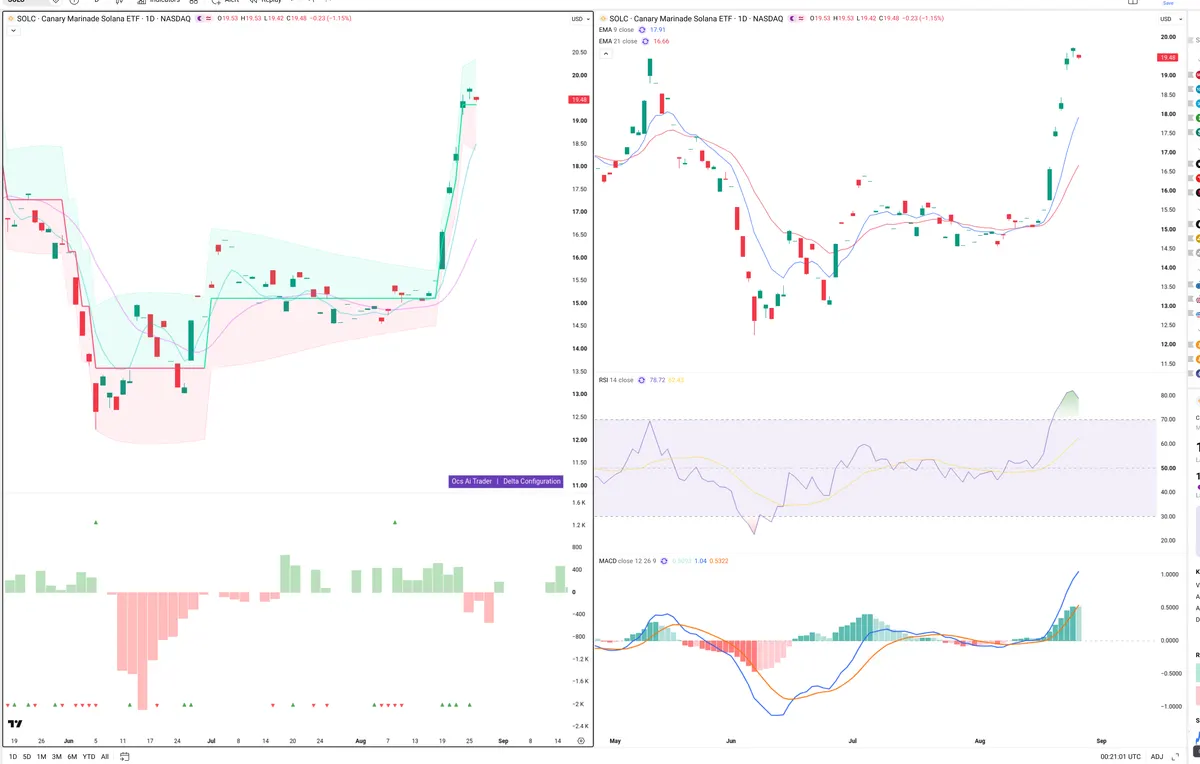Open left chart time axis settings gear
Screen dimensions: 1200x764
click(x=580, y=741)
